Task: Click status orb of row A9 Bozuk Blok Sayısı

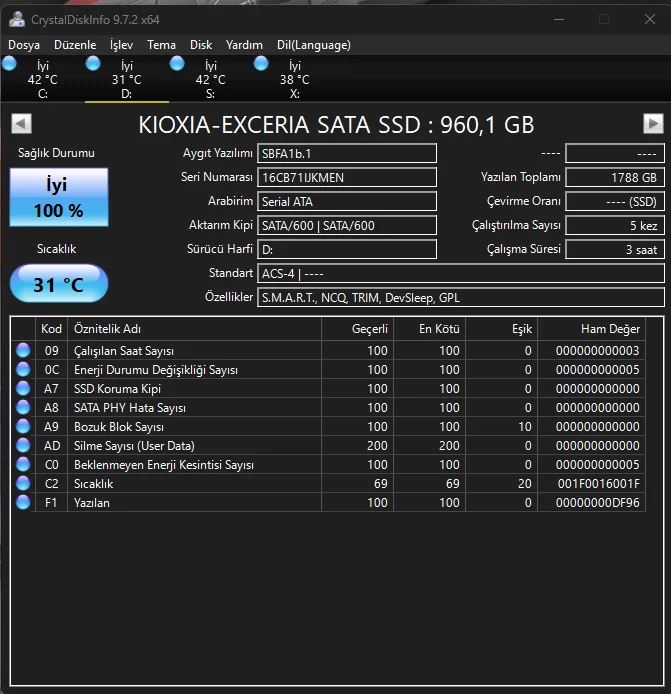Action: (x=23, y=426)
